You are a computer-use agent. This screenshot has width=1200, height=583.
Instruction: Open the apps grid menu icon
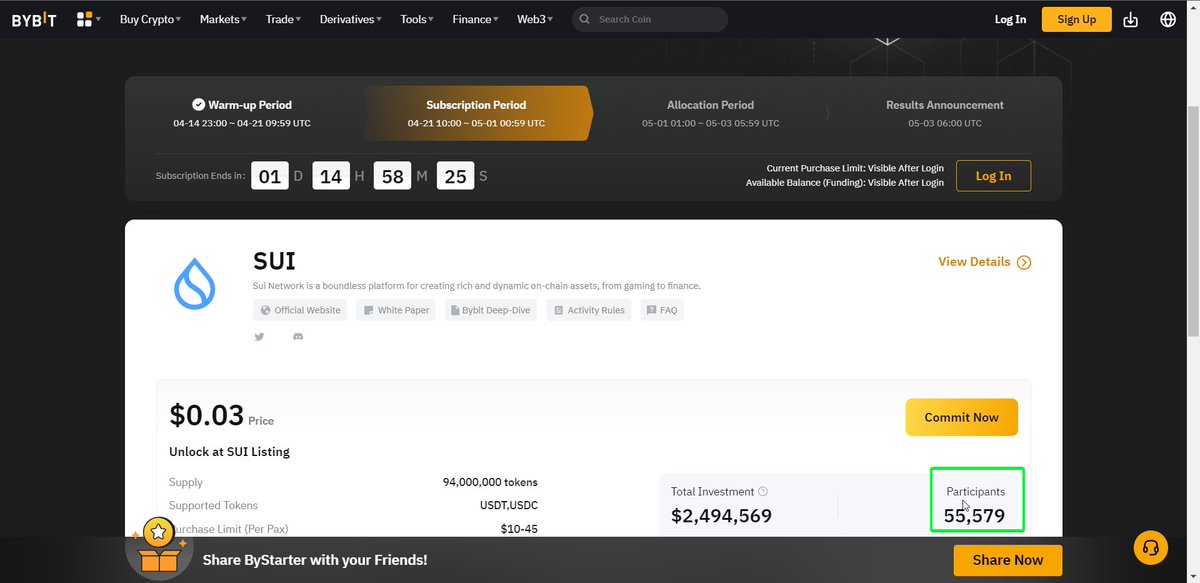click(x=85, y=19)
